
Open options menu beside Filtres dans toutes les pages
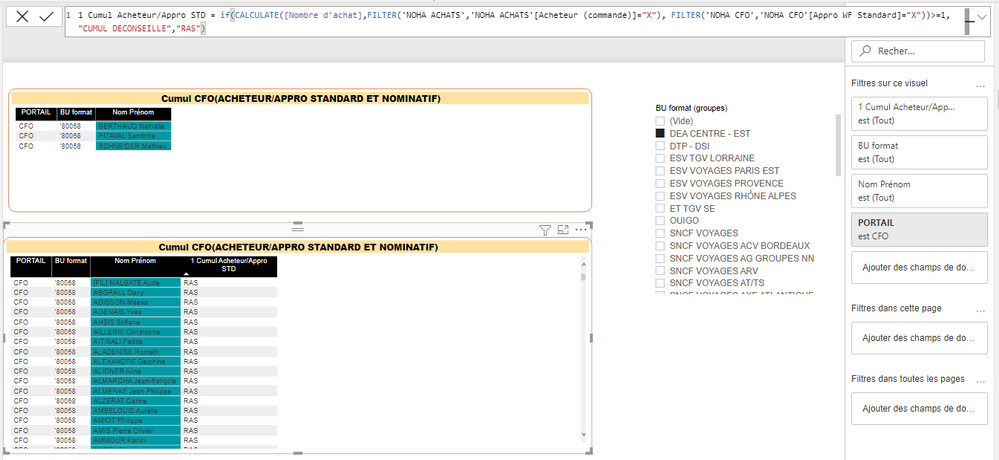coord(980,380)
